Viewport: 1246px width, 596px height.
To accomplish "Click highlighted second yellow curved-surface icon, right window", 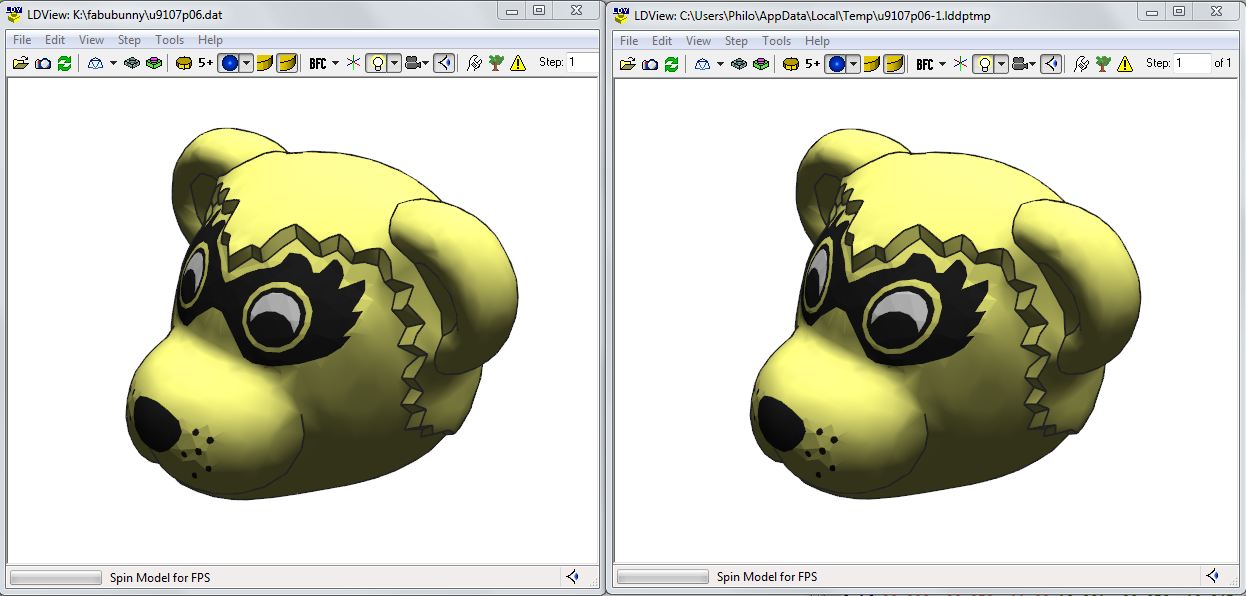I will pyautogui.click(x=894, y=64).
